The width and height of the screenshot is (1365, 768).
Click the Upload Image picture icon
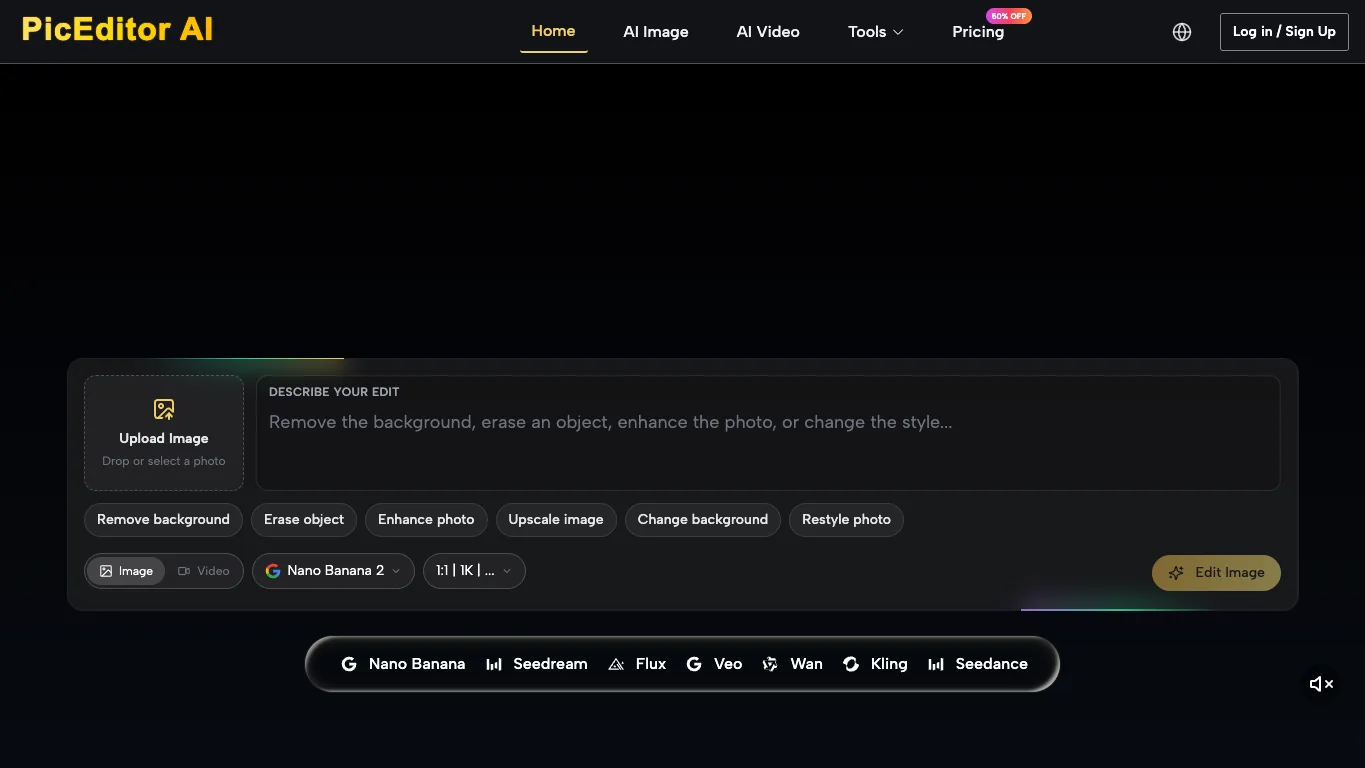(x=164, y=409)
